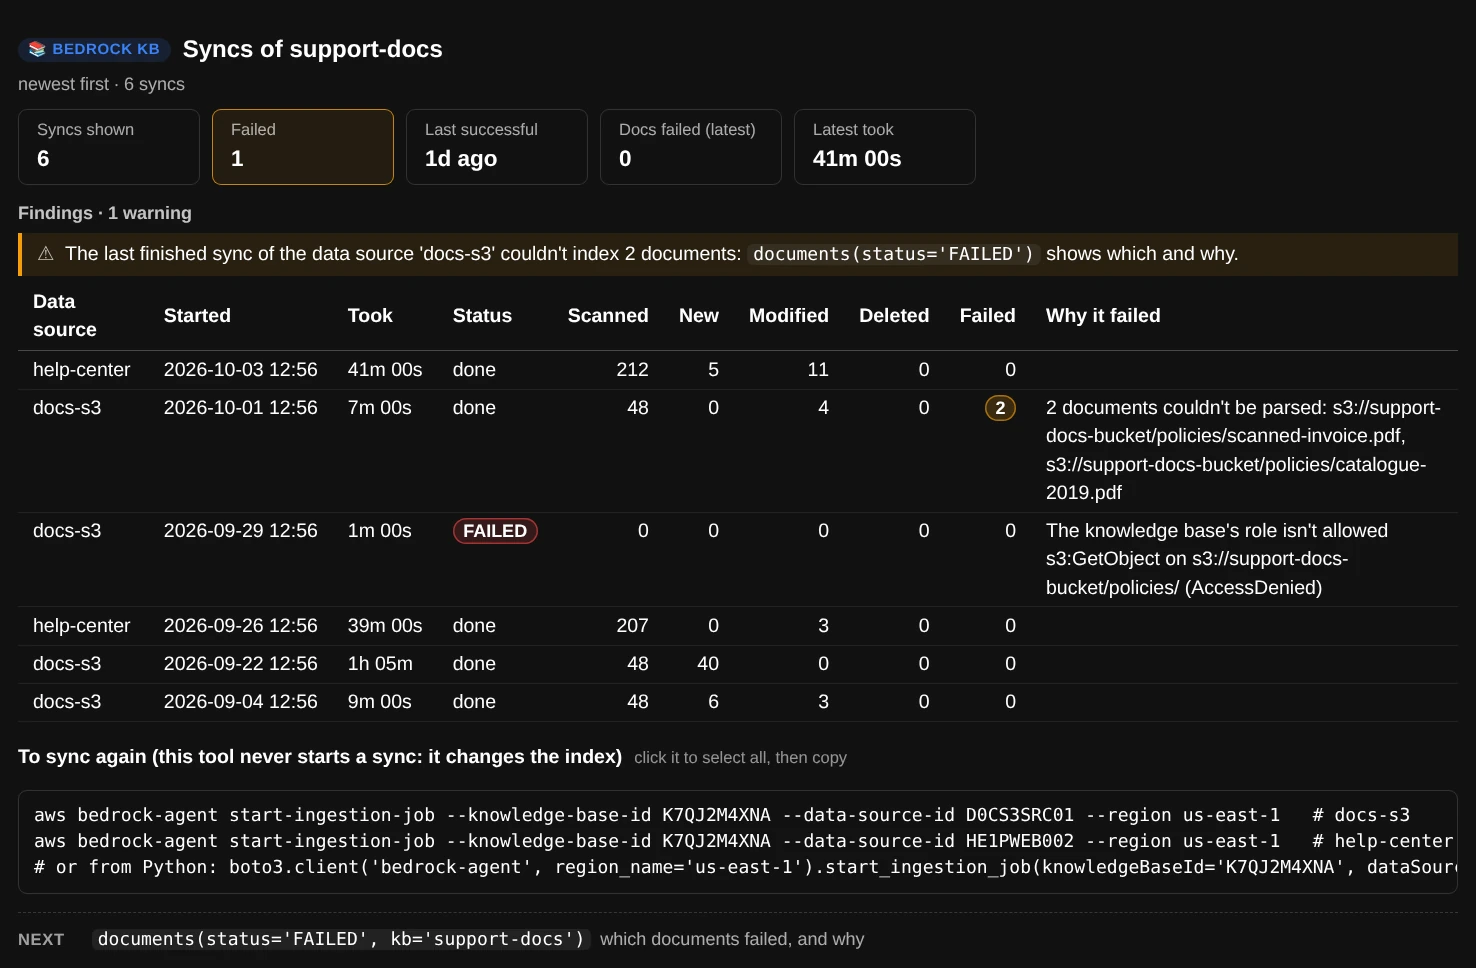Click the Started column header
The height and width of the screenshot is (968, 1476).
tap(197, 316)
